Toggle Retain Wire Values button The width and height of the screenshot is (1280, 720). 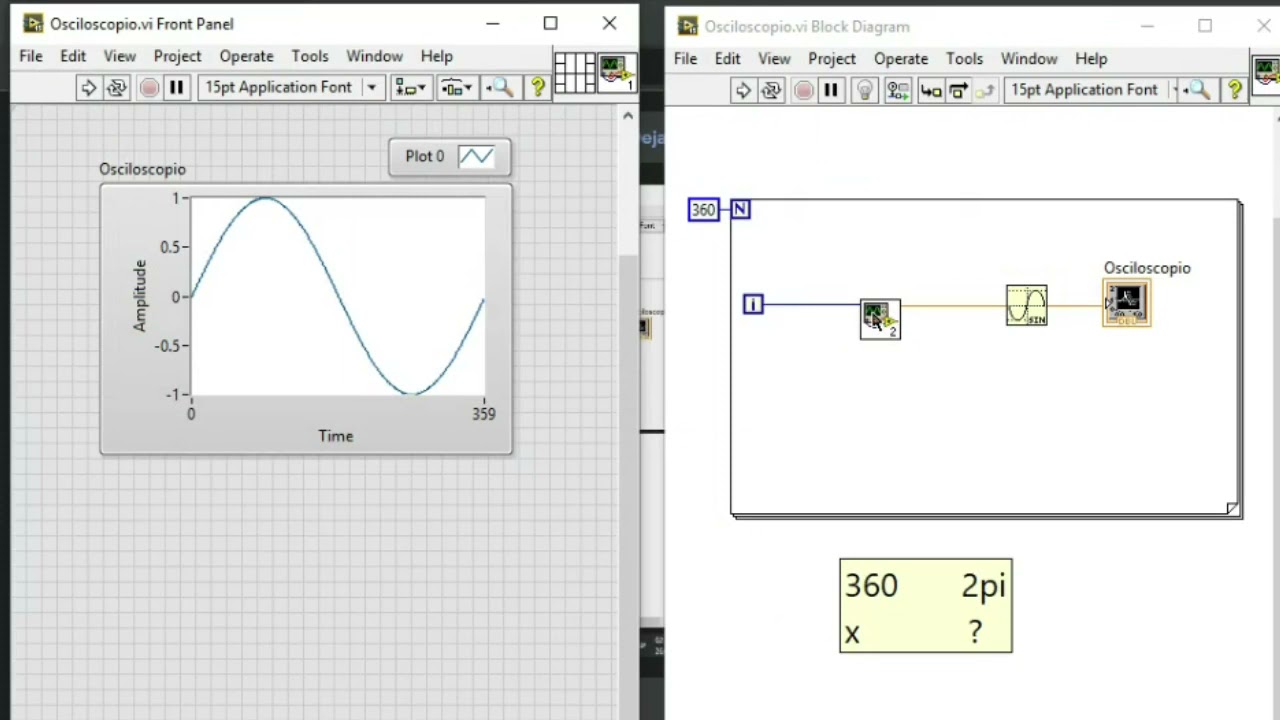pos(897,91)
